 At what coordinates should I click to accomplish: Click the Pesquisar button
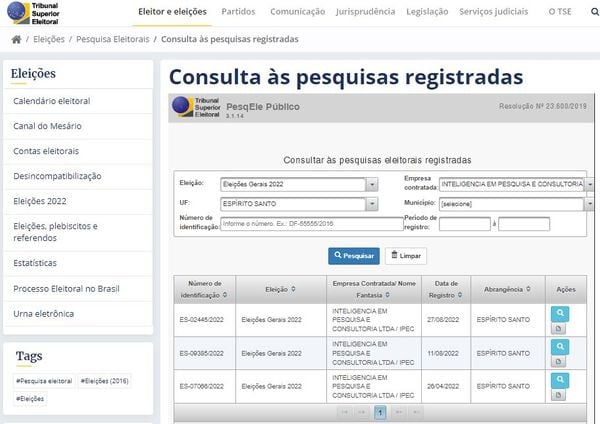point(354,256)
